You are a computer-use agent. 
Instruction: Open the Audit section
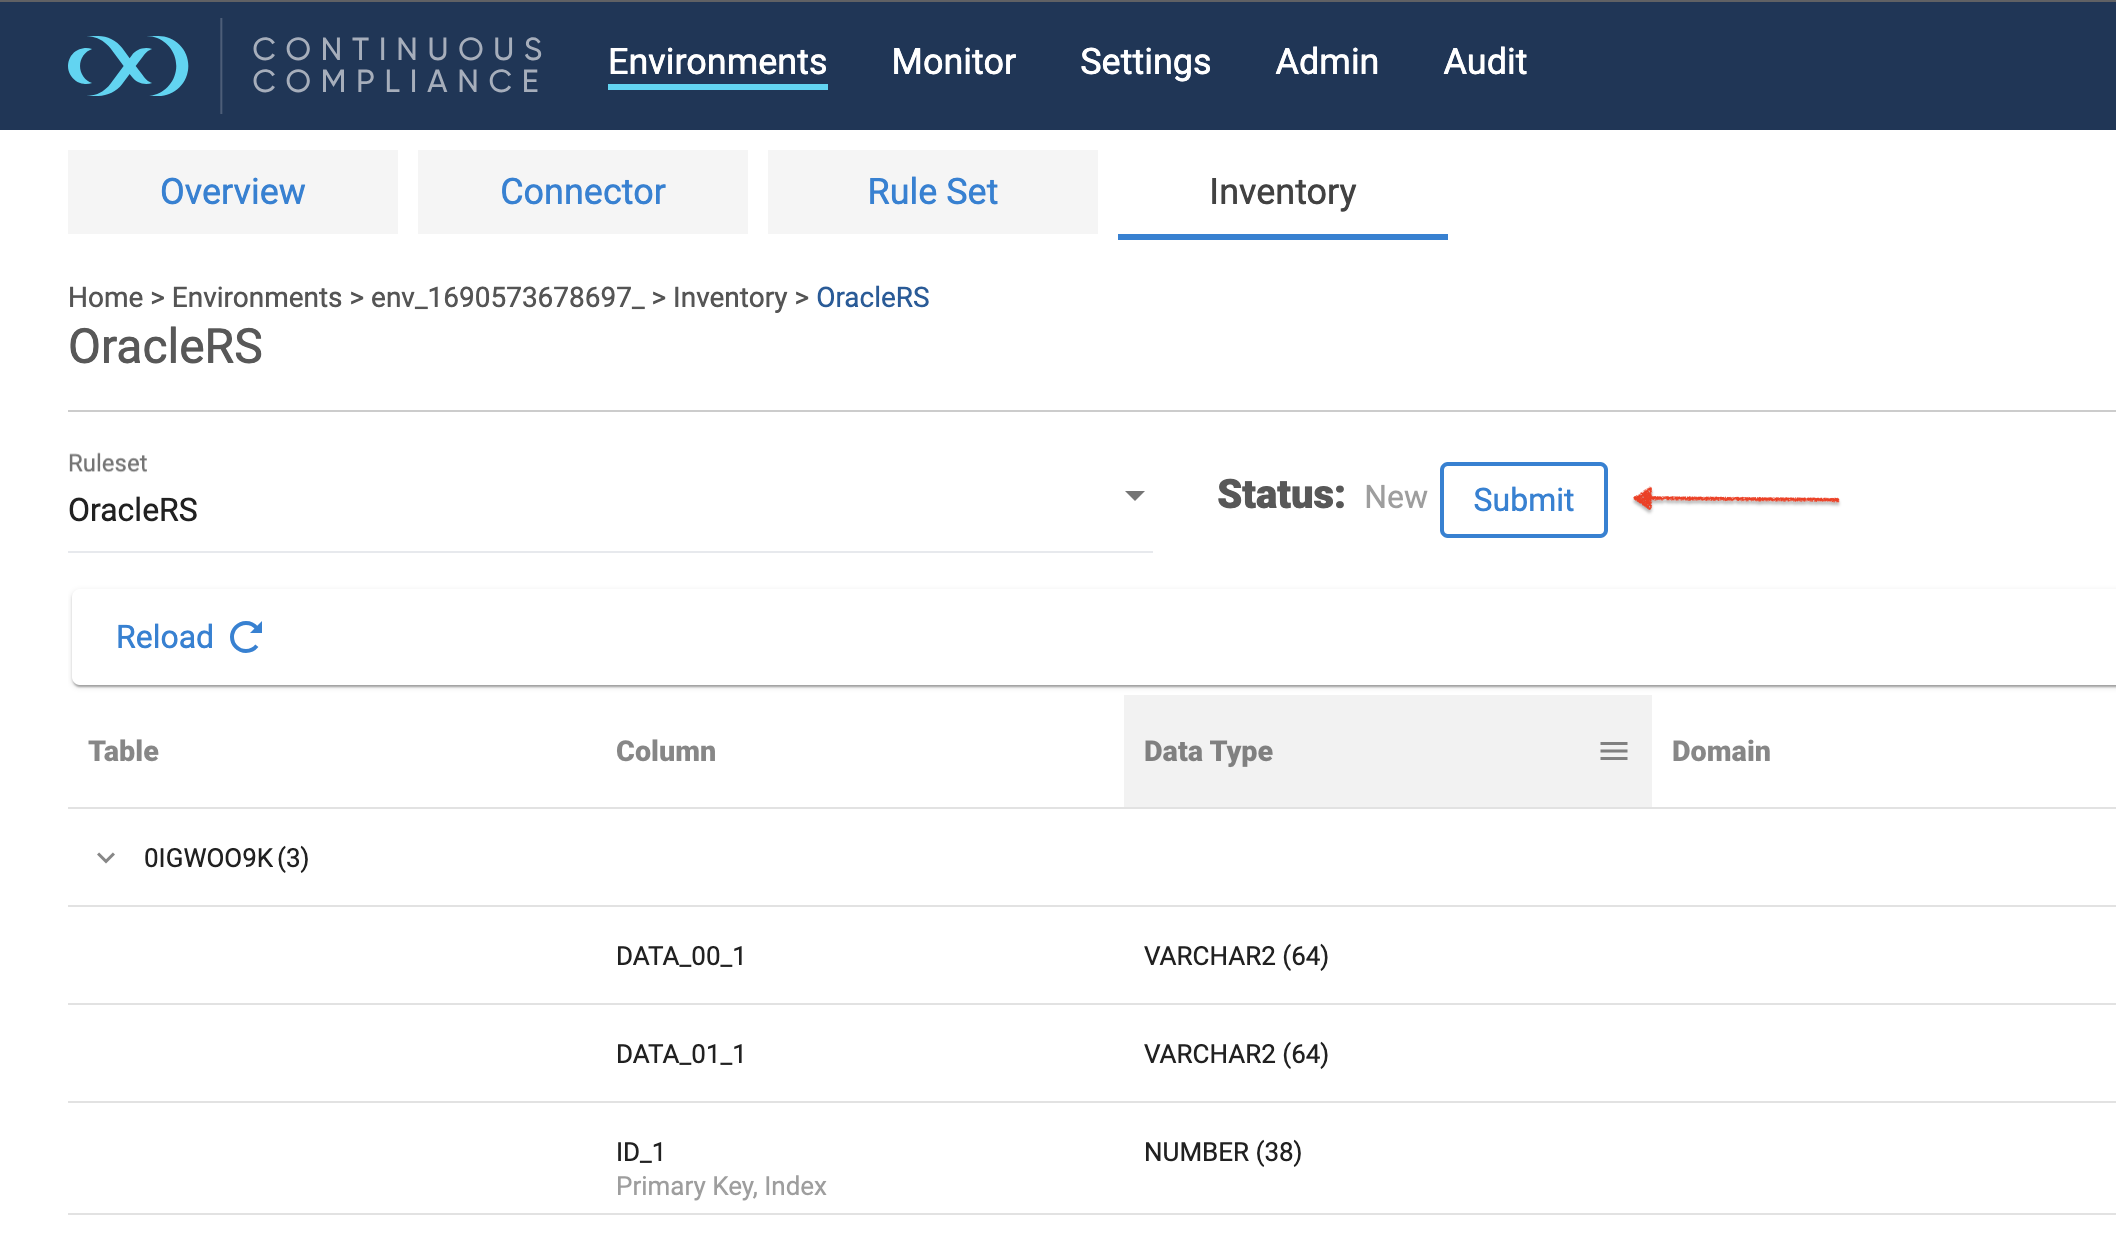coord(1484,62)
